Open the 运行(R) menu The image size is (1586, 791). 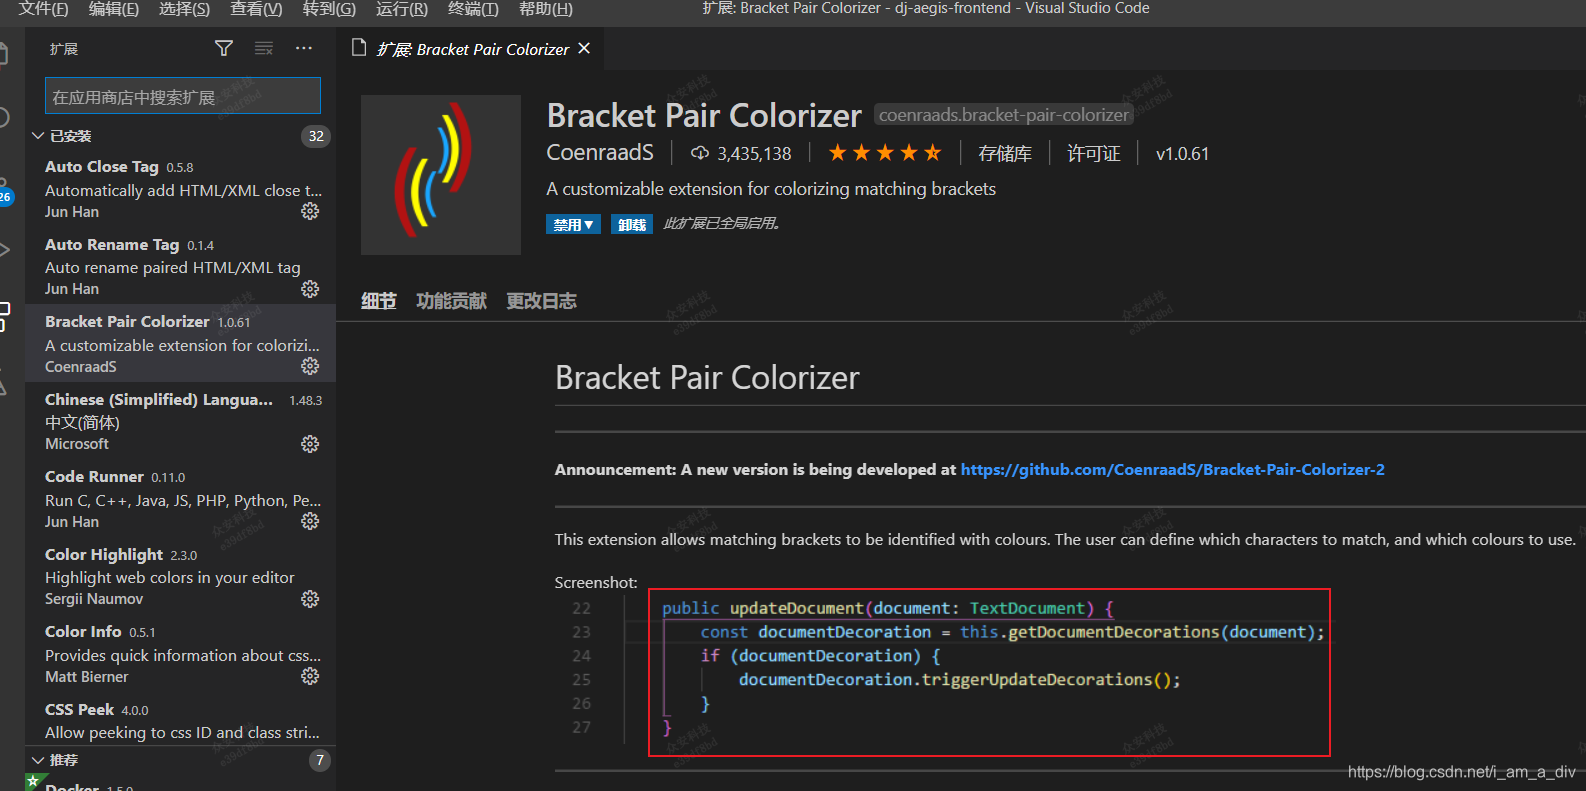point(402,9)
